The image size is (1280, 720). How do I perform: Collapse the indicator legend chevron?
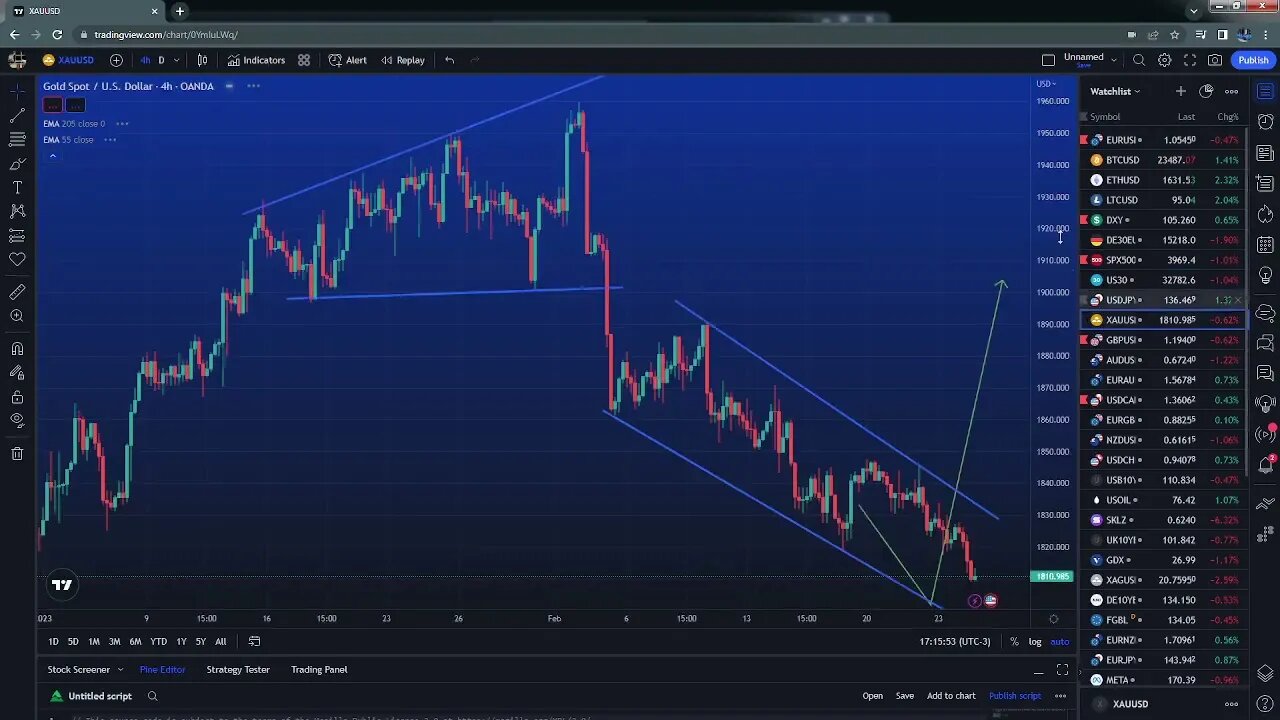52,156
